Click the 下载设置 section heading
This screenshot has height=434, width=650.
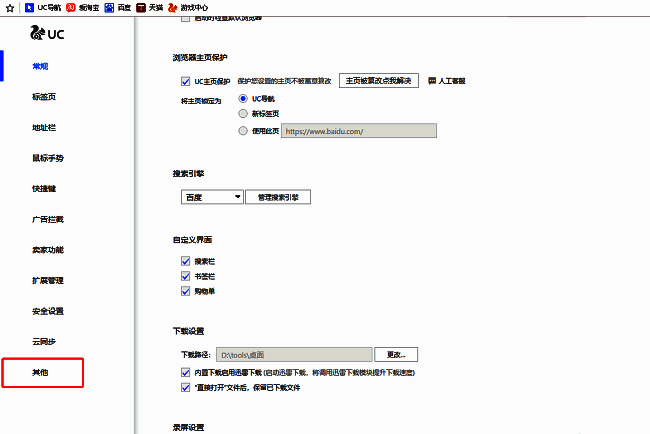coord(188,331)
